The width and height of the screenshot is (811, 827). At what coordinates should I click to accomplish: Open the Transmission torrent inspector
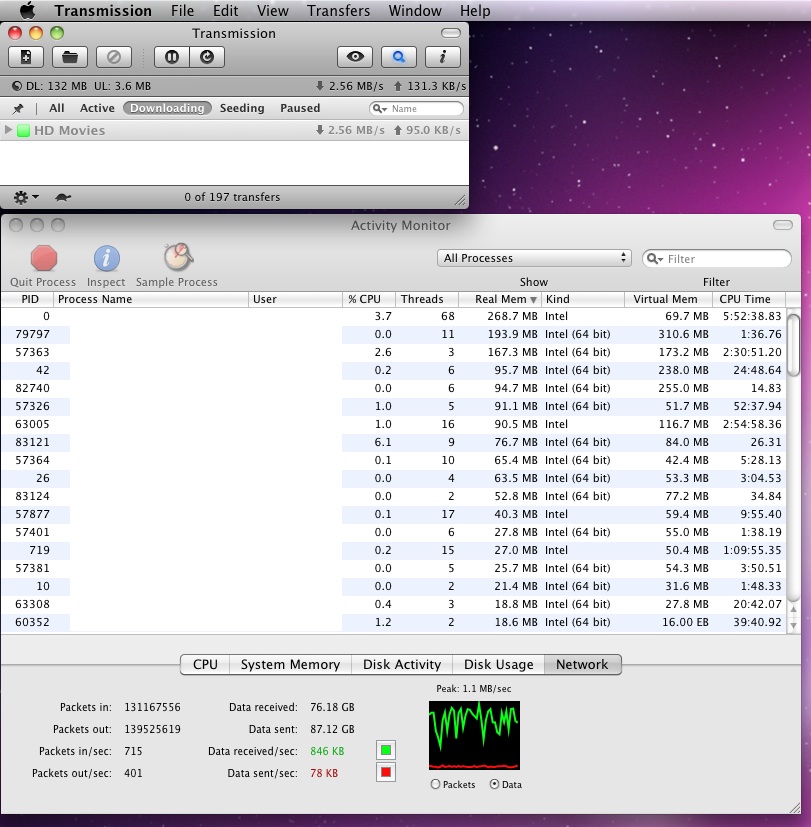tap(442, 57)
